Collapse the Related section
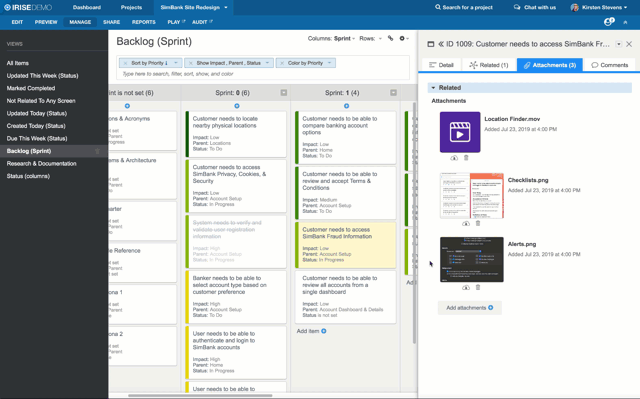 pos(433,88)
